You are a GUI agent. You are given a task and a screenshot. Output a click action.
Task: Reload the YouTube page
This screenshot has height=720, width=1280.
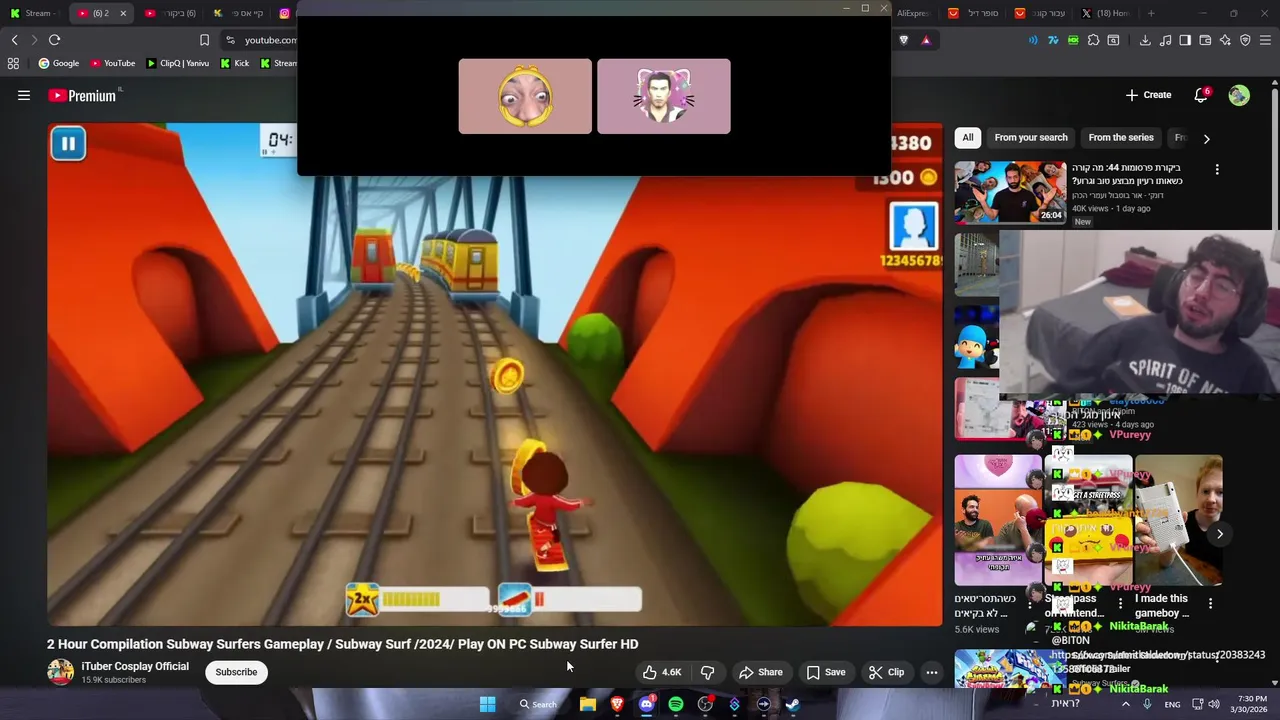click(54, 40)
